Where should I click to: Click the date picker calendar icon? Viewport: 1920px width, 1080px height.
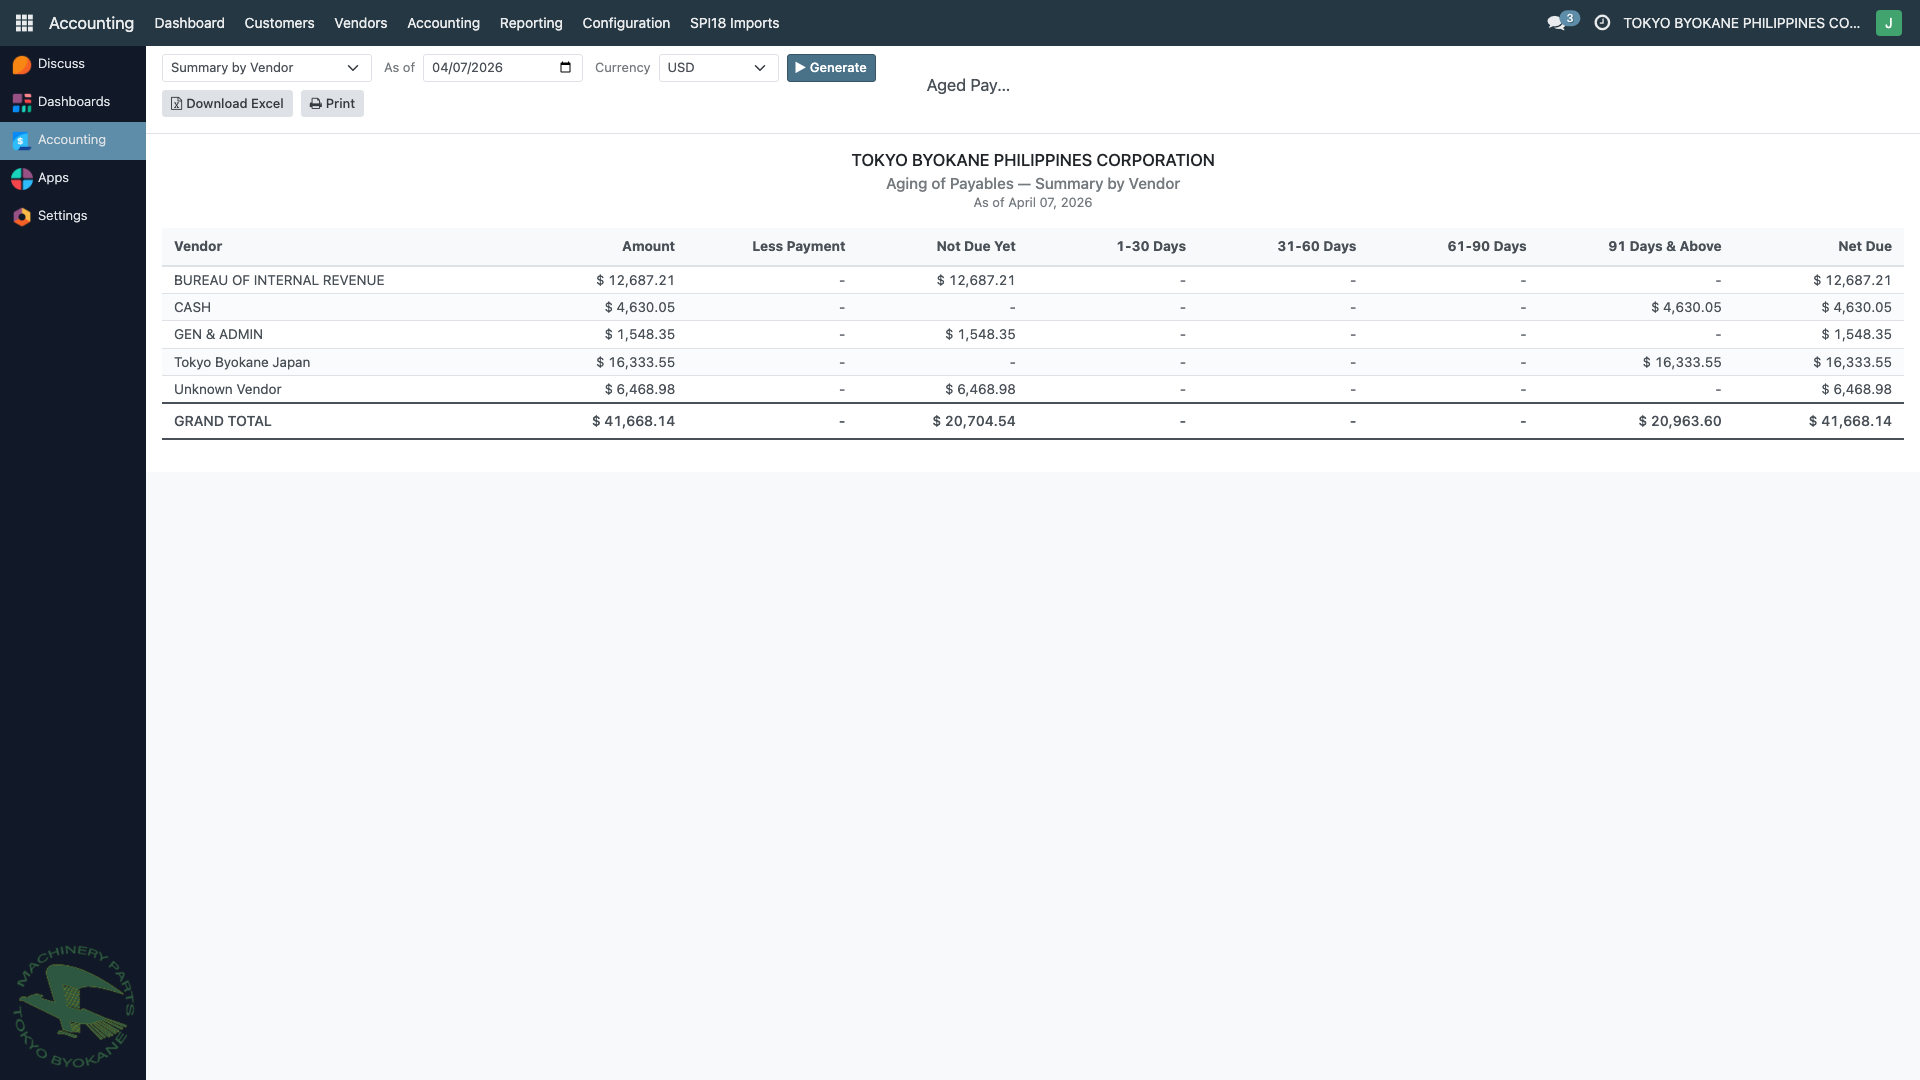click(566, 68)
